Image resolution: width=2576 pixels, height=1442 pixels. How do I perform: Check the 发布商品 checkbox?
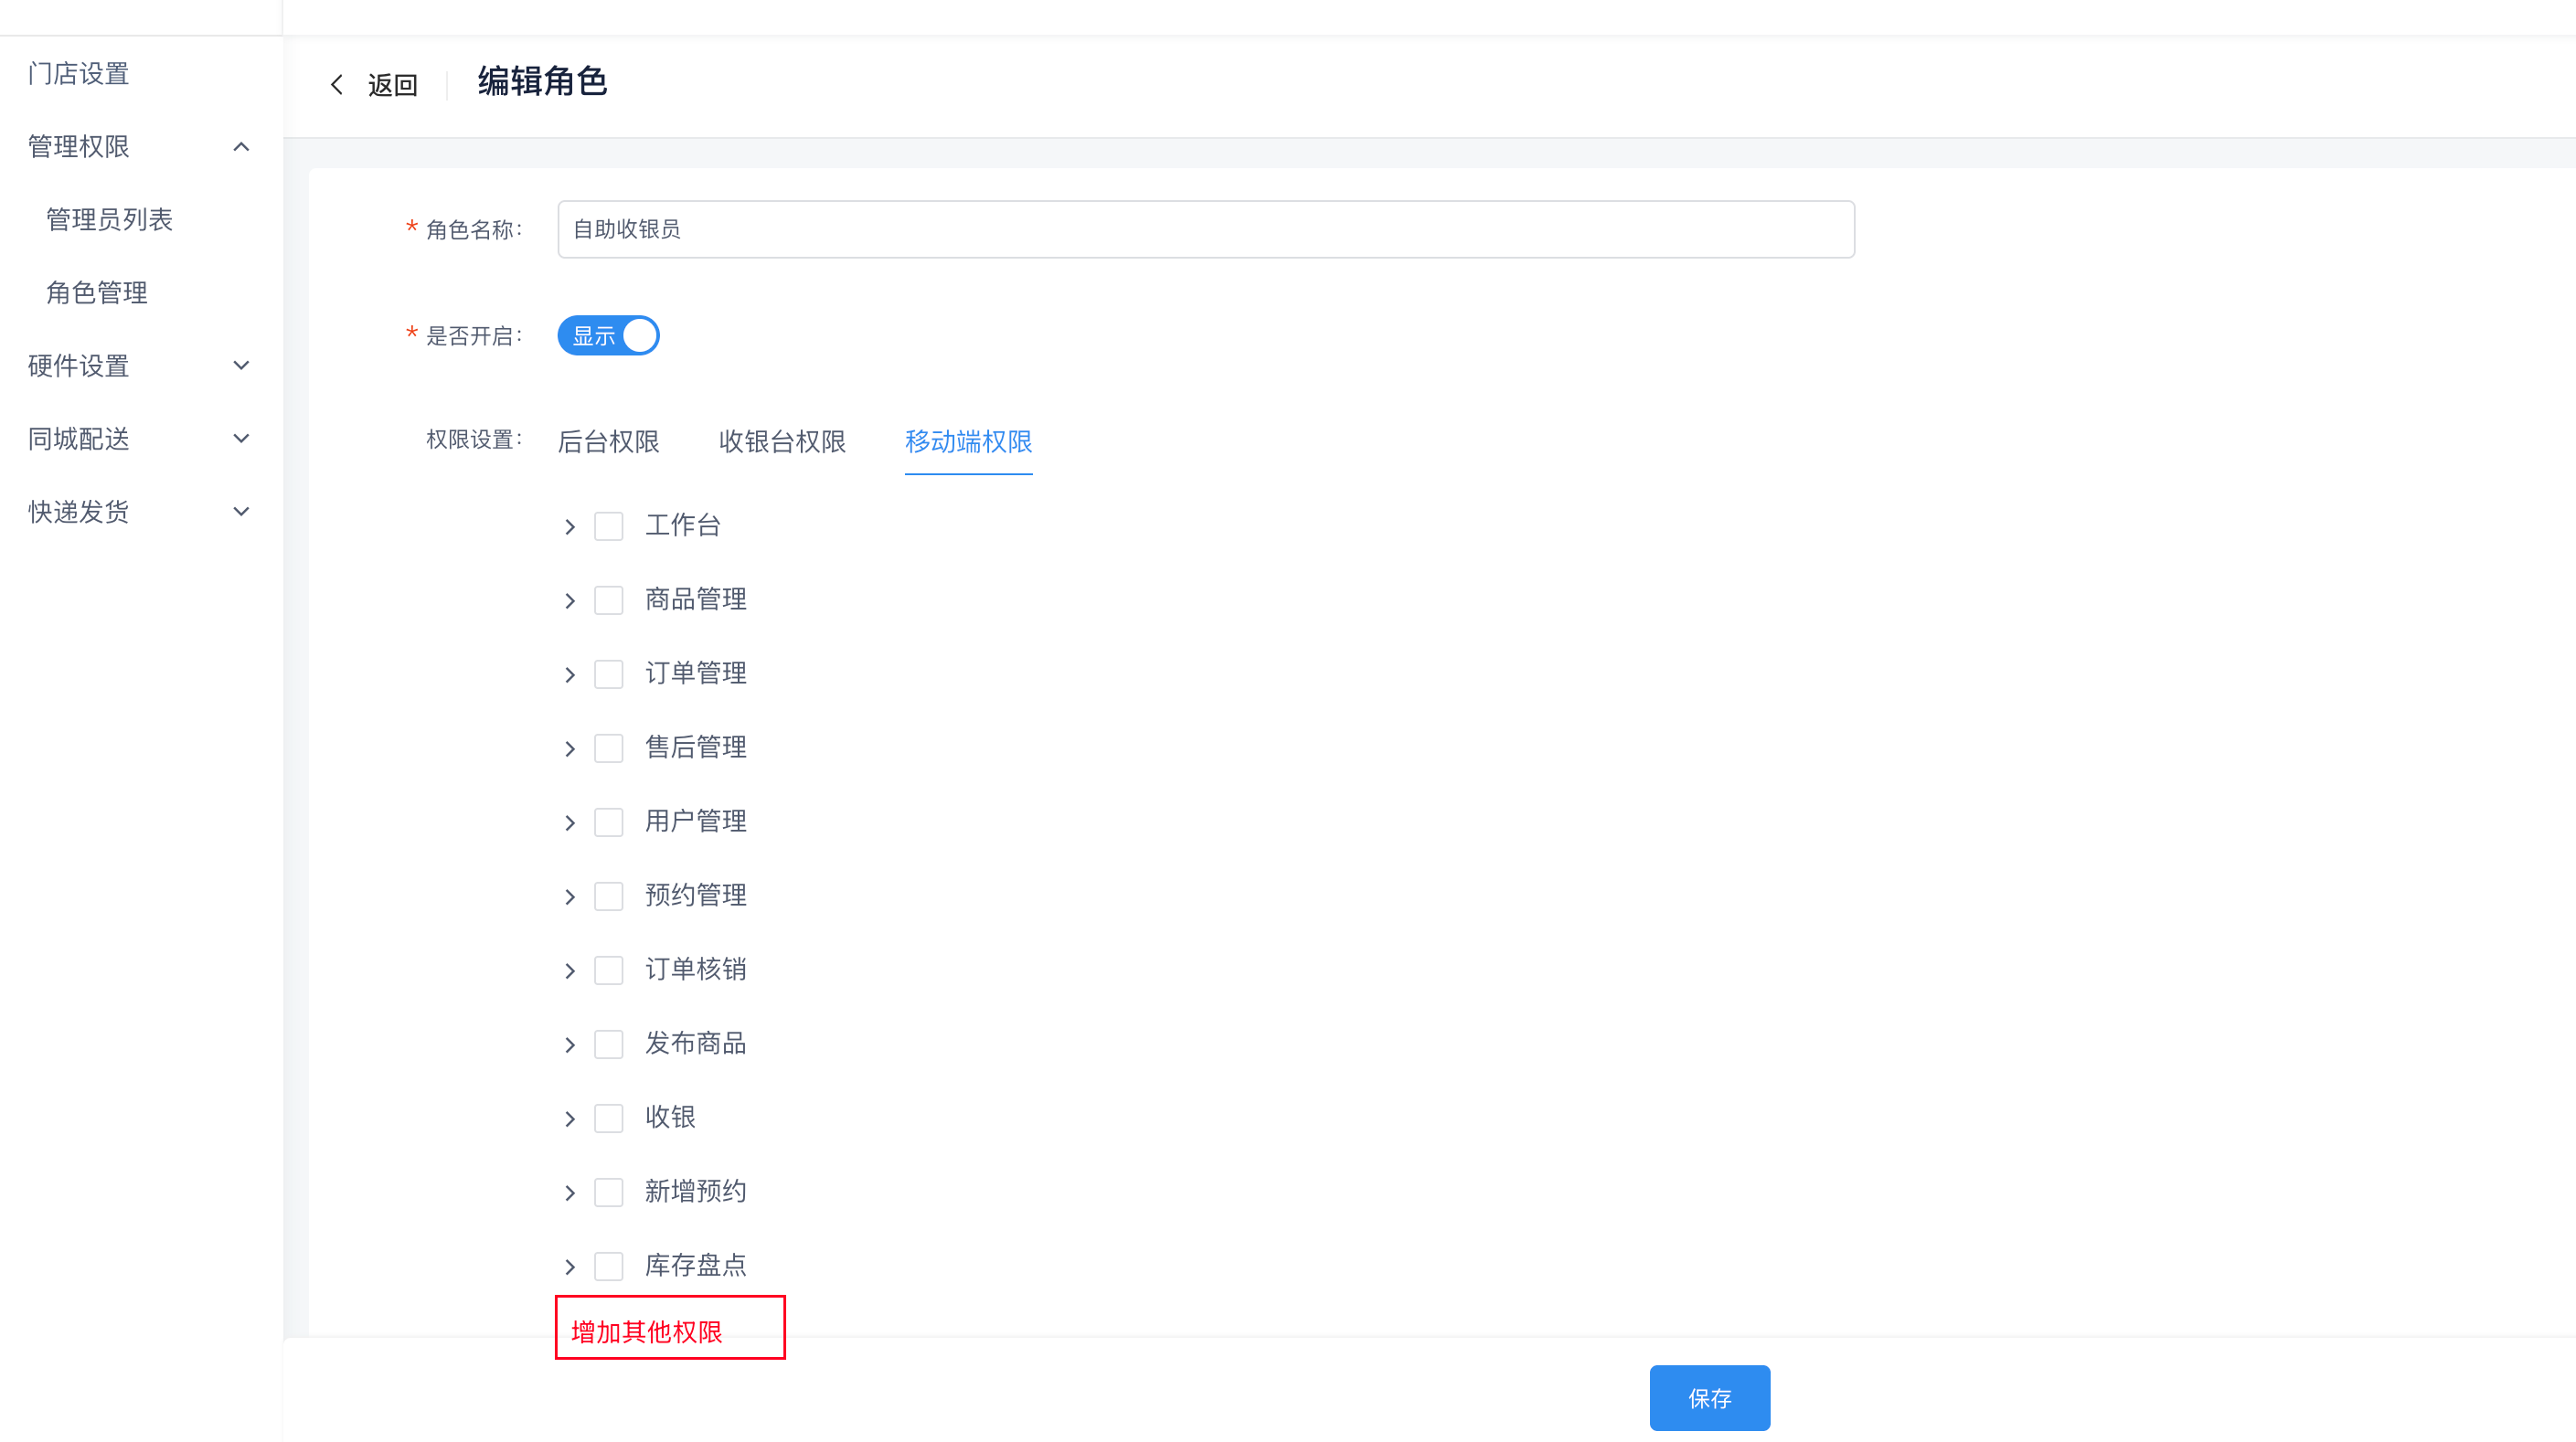[609, 1044]
